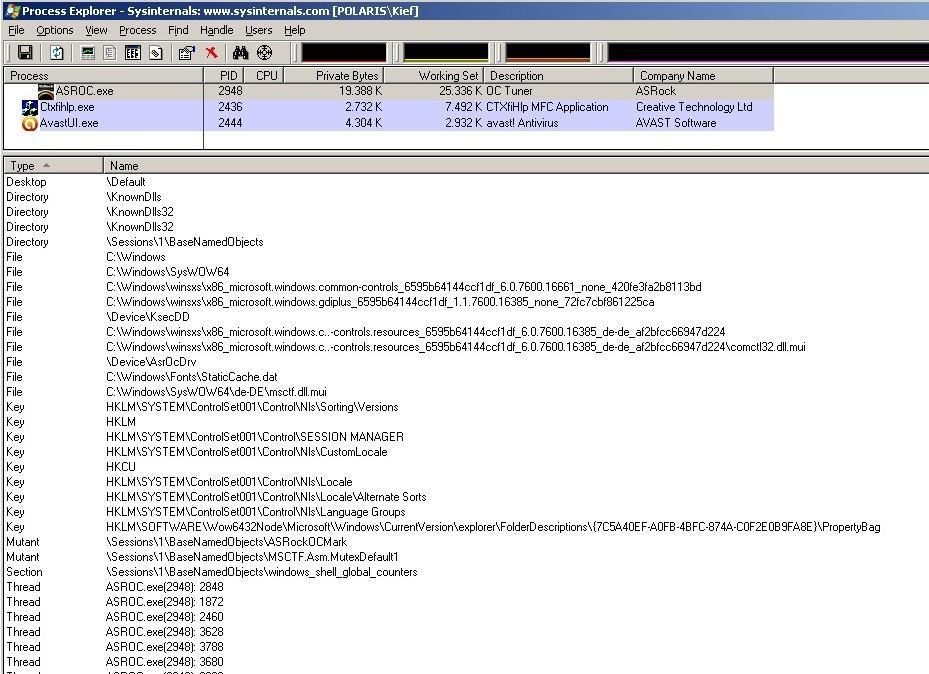Image resolution: width=929 pixels, height=674 pixels.
Task: Click the AvastUI.exe process icon
Action: pos(30,123)
